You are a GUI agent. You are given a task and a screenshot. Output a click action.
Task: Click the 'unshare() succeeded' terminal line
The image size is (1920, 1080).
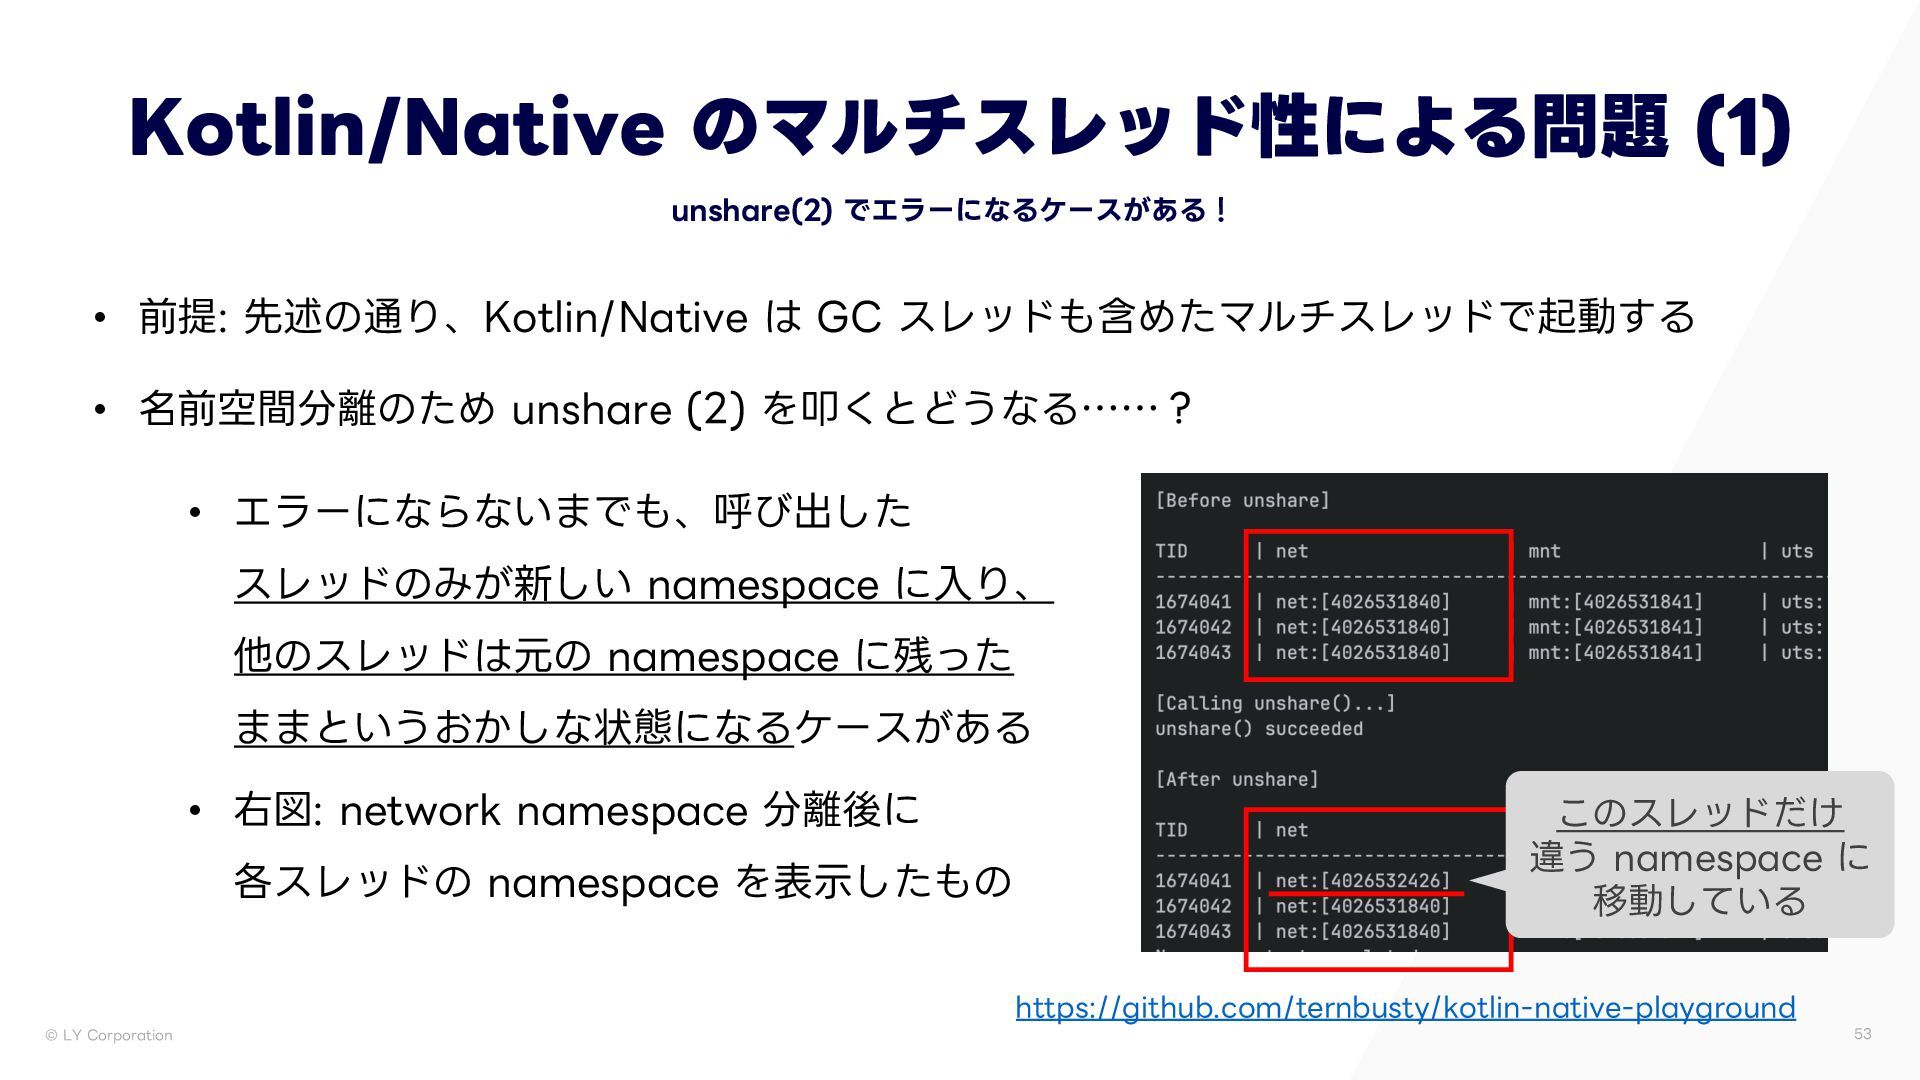coord(1259,729)
